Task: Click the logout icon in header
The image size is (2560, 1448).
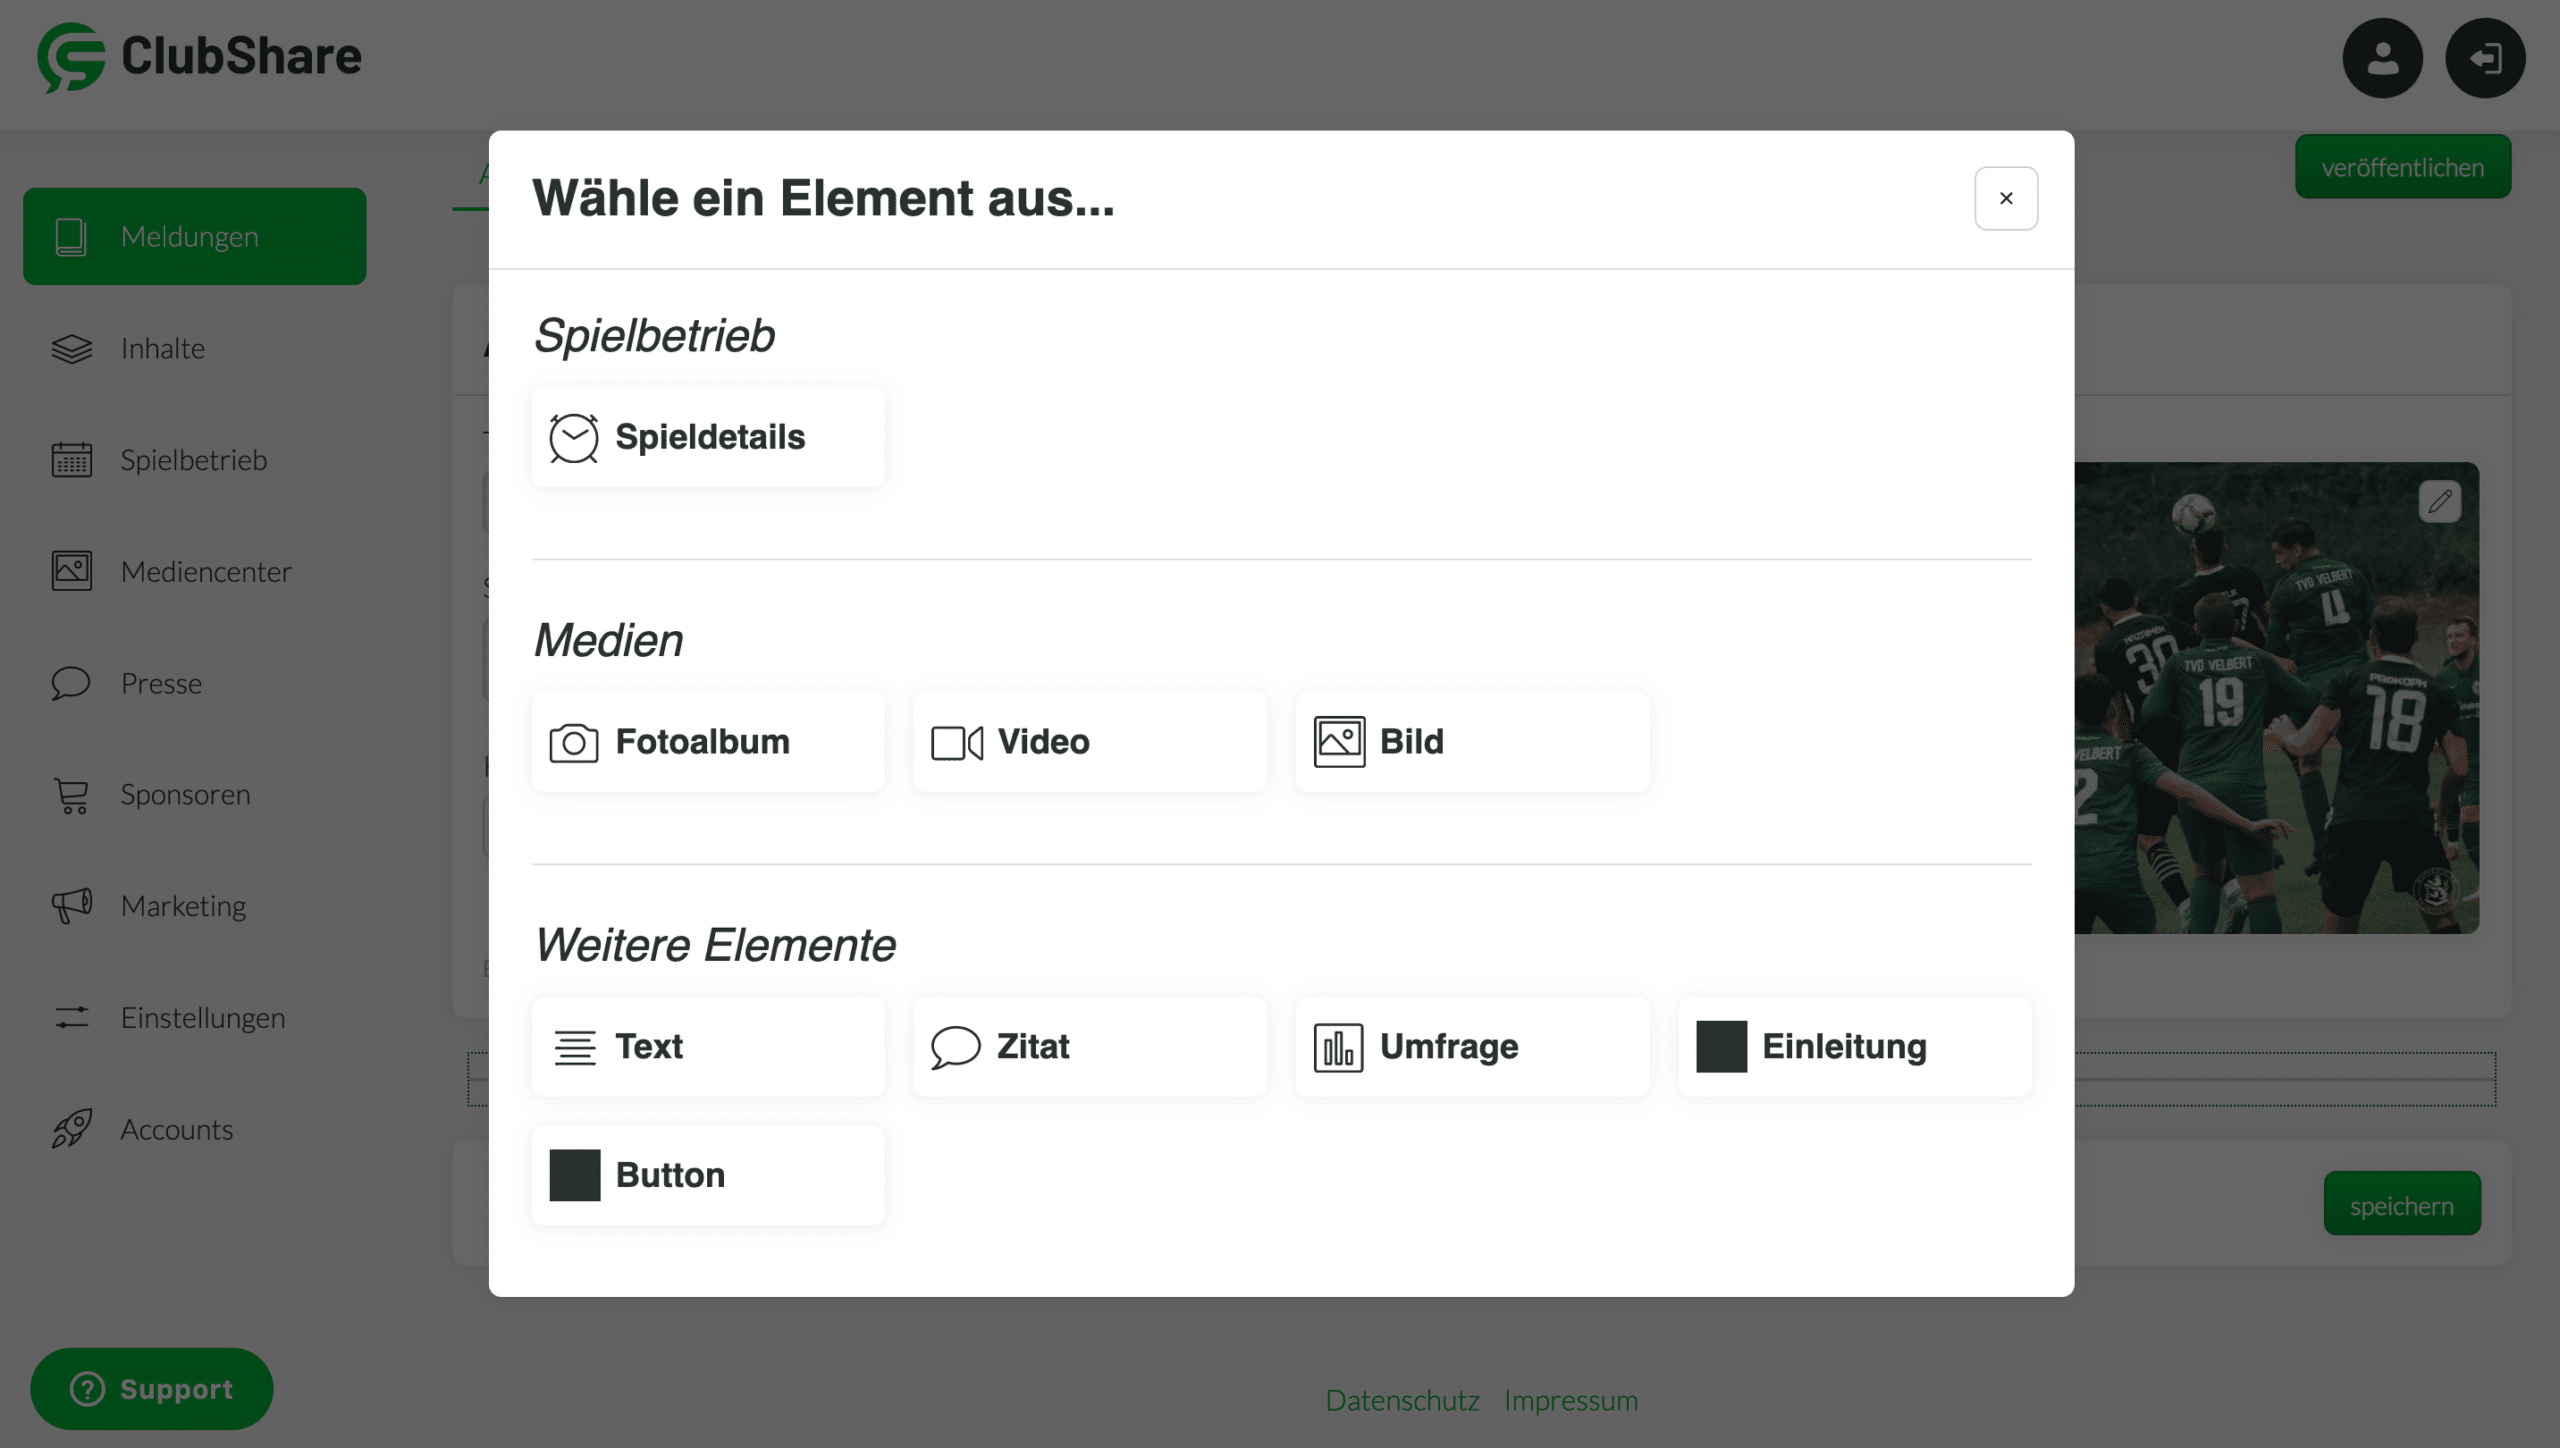Action: (x=2485, y=58)
